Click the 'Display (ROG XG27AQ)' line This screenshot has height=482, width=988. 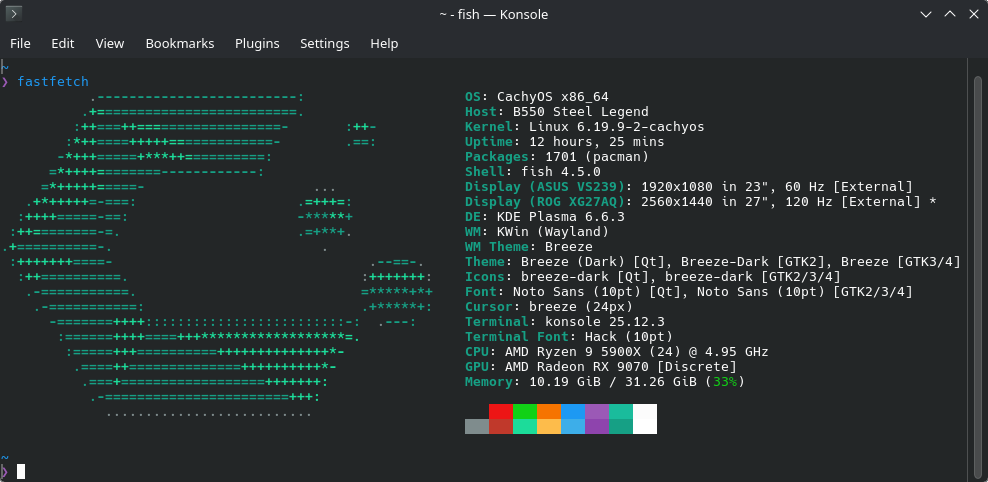[x=701, y=202]
